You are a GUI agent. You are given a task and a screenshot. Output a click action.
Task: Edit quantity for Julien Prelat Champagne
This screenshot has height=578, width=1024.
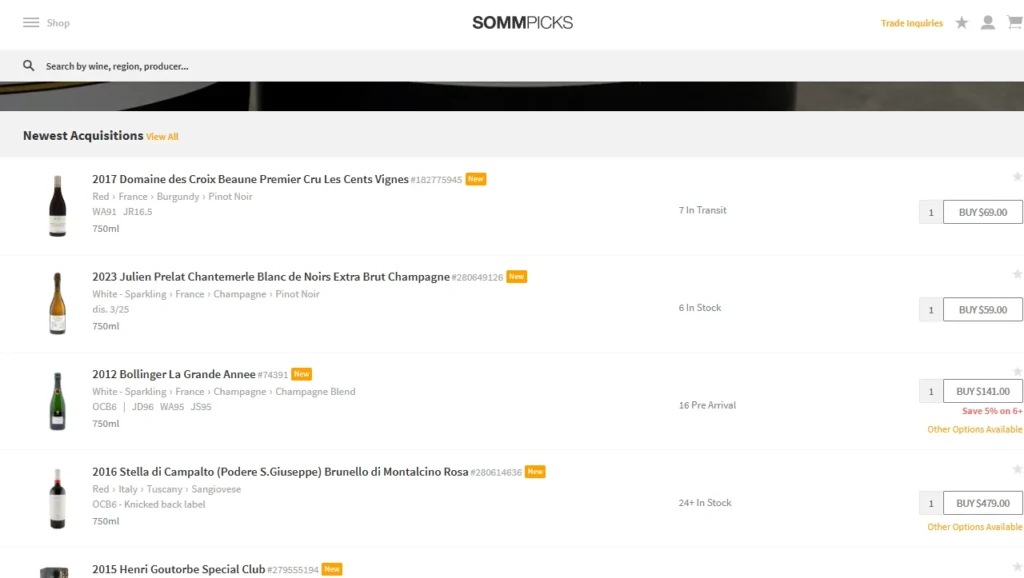pos(931,310)
